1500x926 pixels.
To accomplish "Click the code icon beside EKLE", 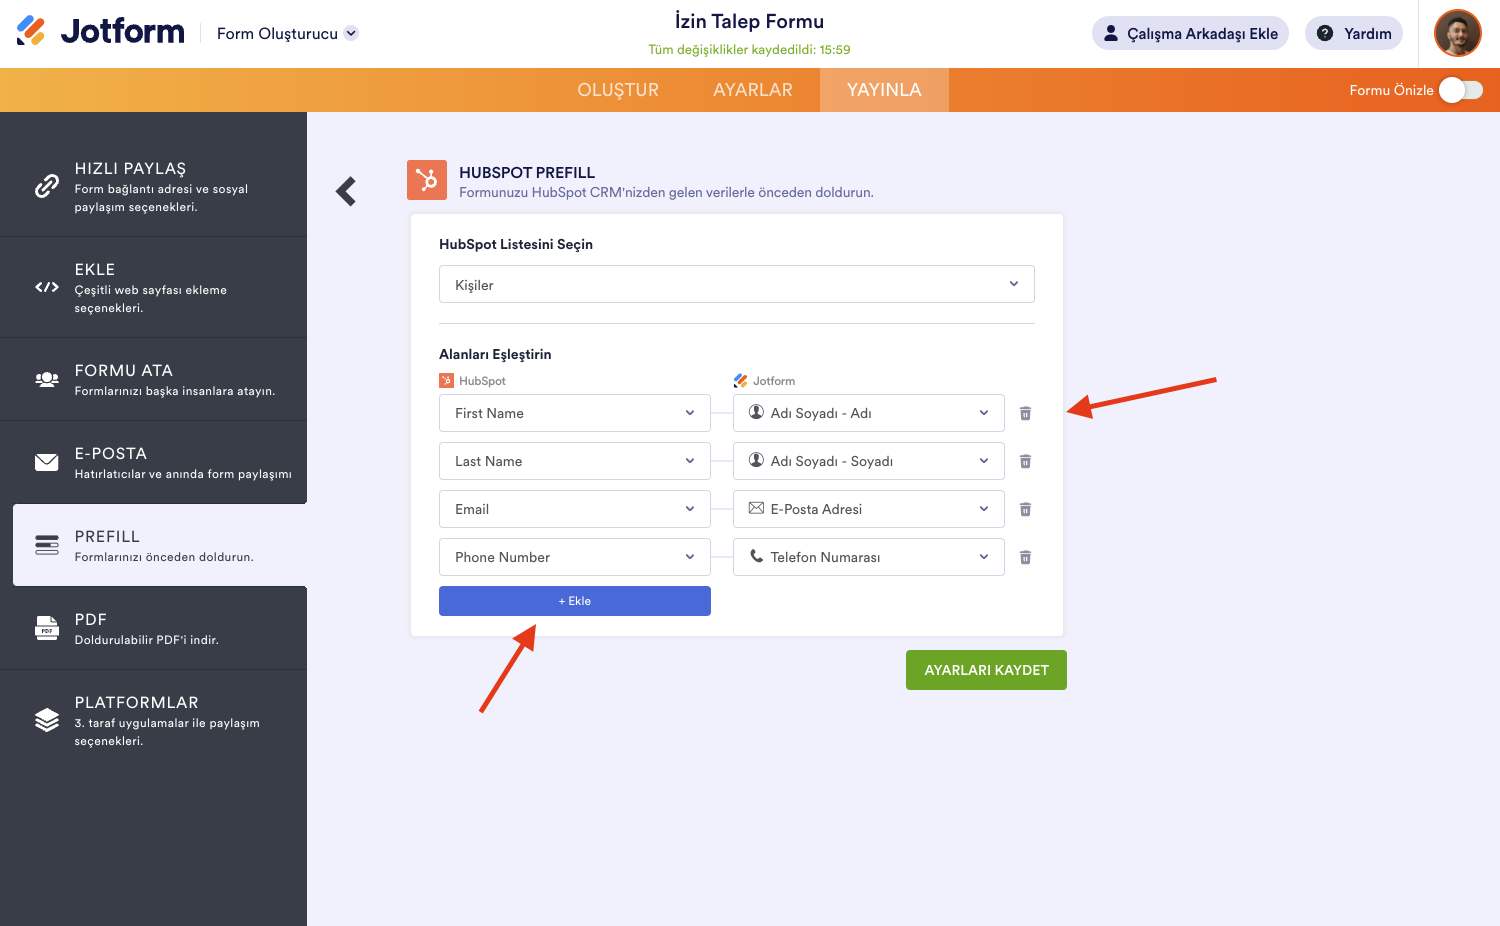I will (47, 287).
